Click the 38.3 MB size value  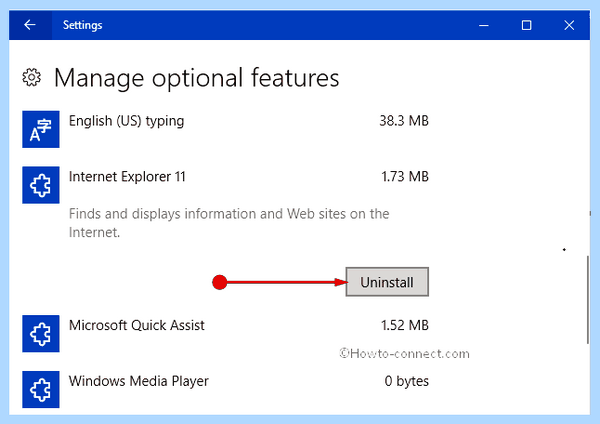(x=404, y=121)
